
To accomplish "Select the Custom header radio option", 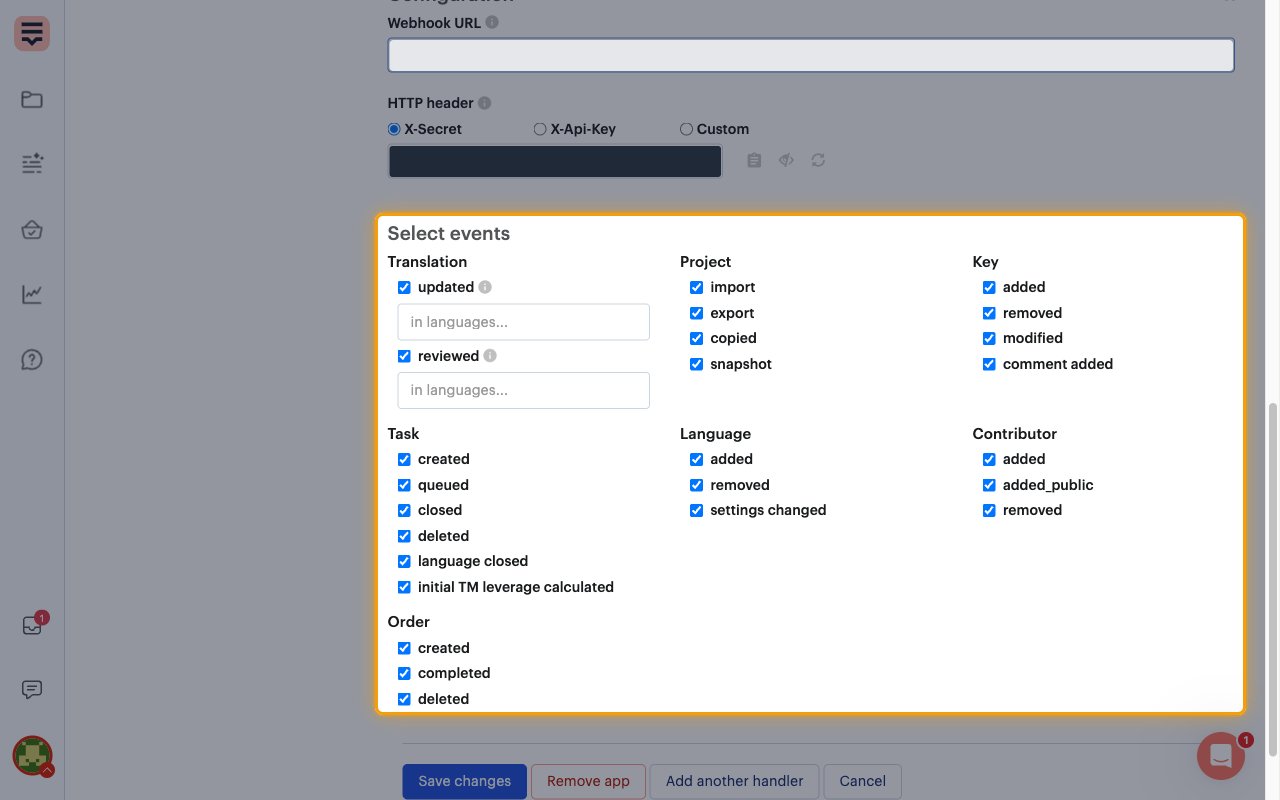I will [x=686, y=129].
